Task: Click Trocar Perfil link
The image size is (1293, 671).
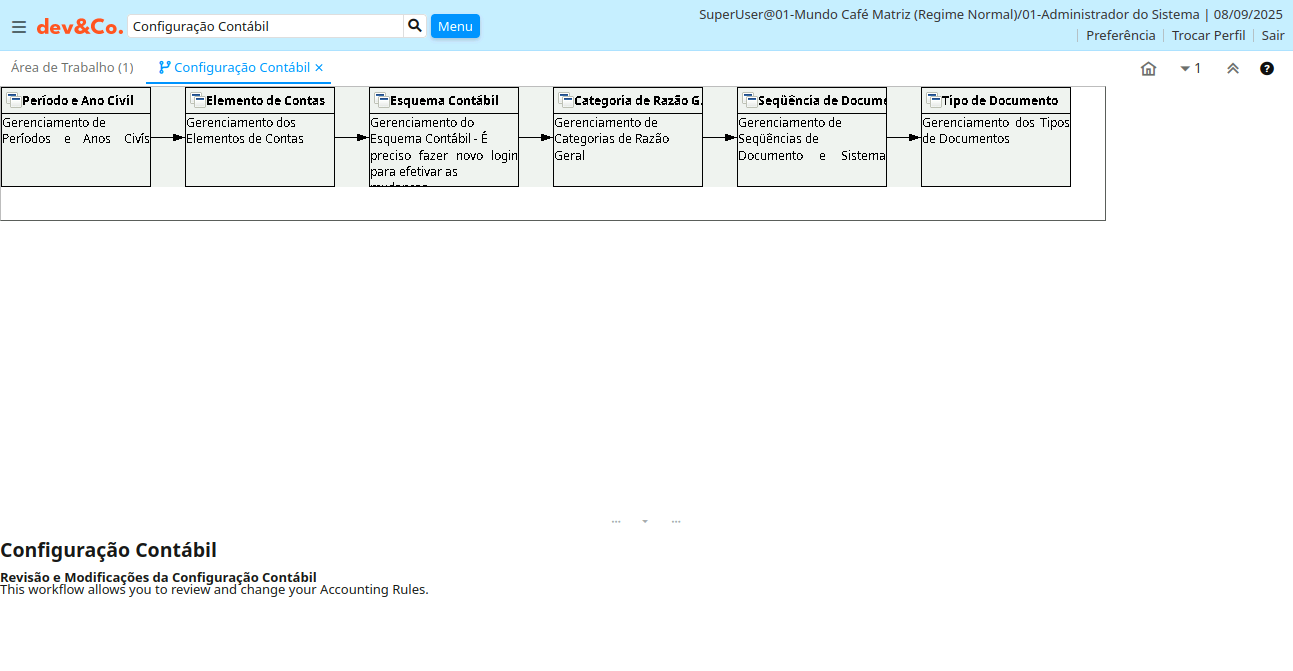Action: 1208,35
